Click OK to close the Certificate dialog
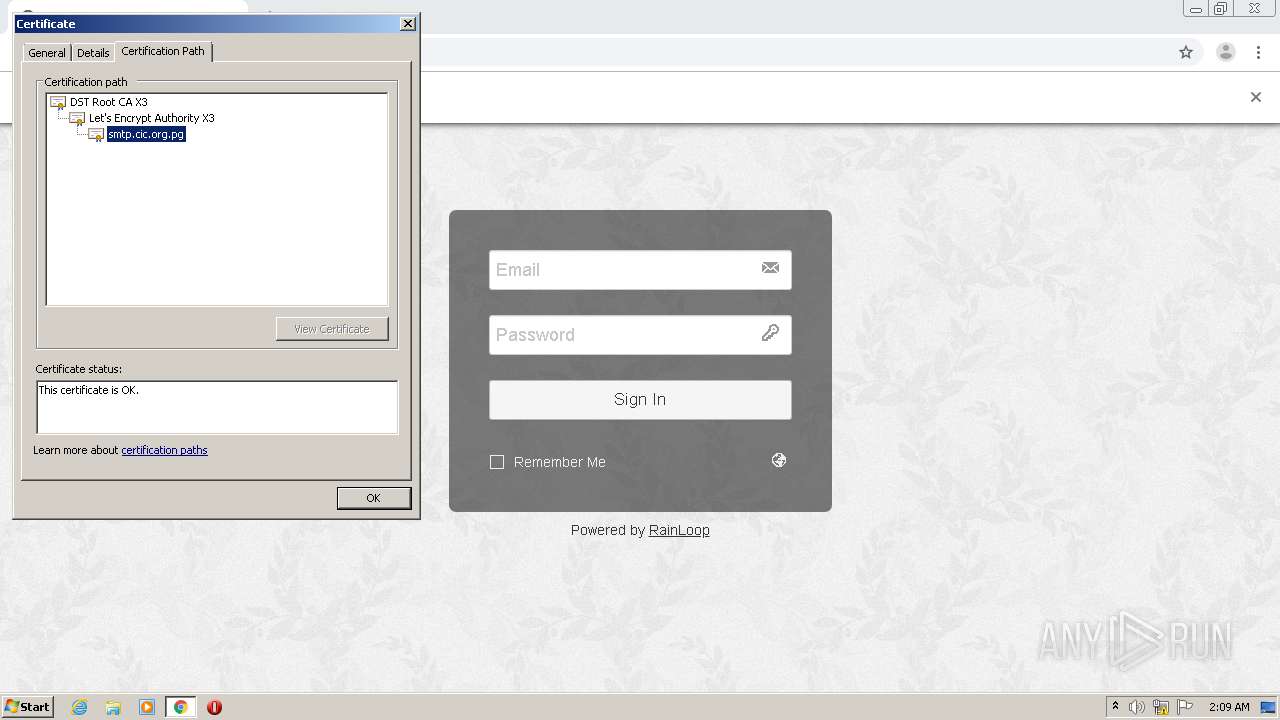 373,498
